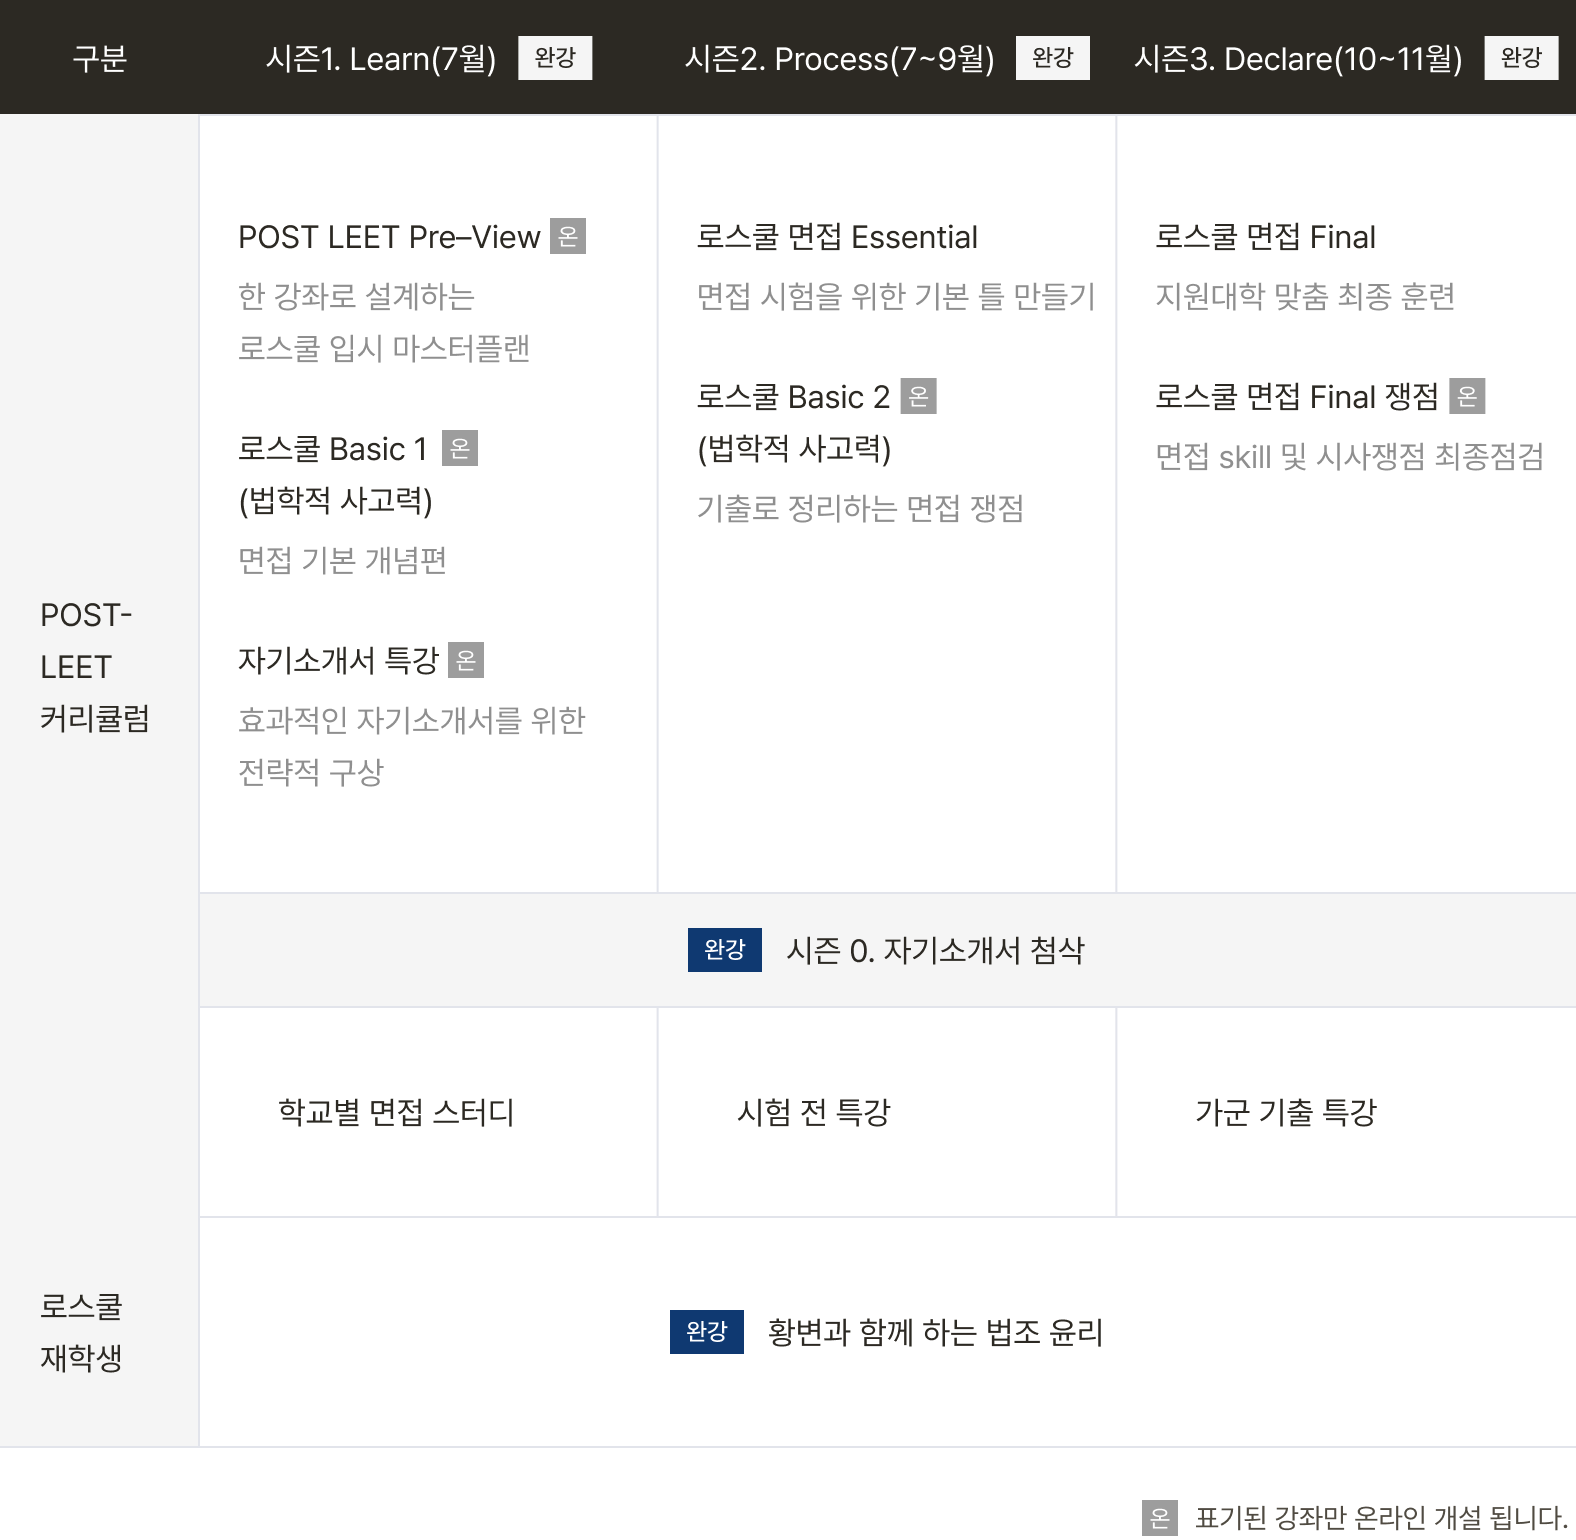Screen dimensions: 1576x1540
Task: Click the 완강 badge next to 시즌2. Process
Action: click(1052, 58)
